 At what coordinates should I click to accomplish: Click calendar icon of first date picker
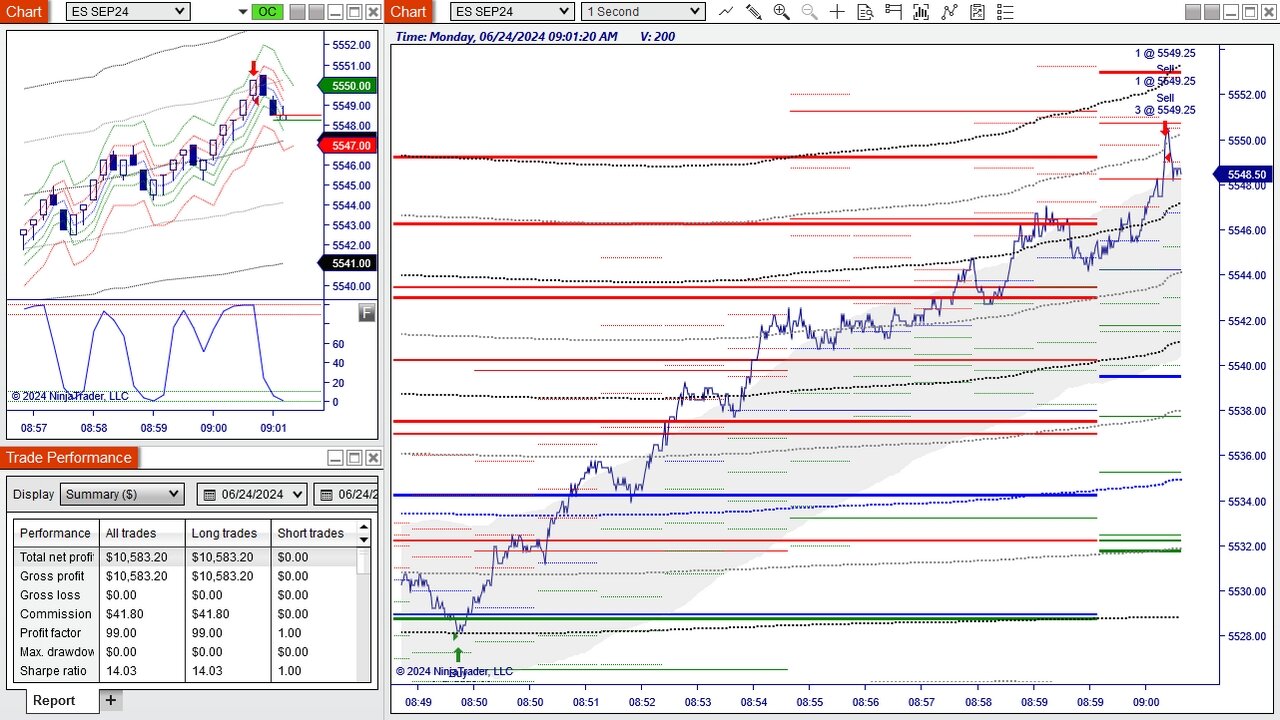[210, 494]
